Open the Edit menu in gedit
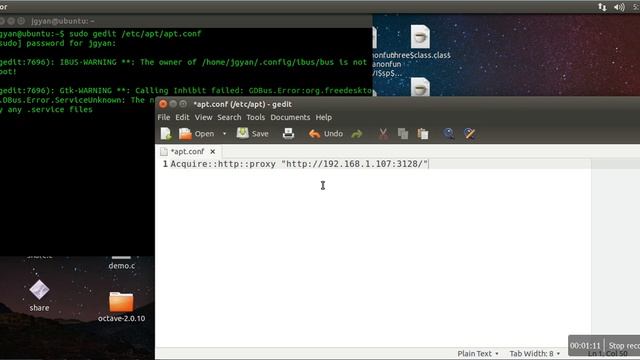 (x=182, y=117)
